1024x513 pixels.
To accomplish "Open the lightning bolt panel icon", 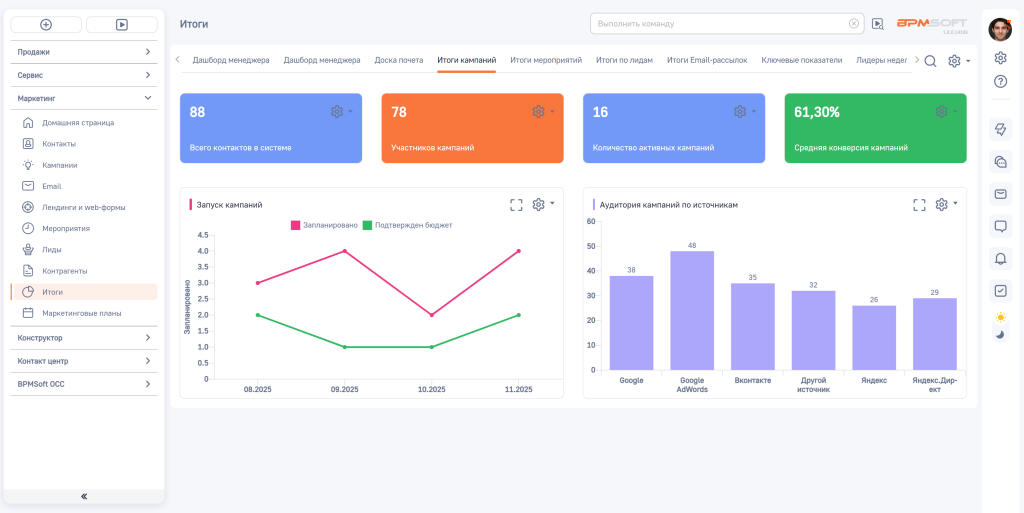I will [1000, 129].
